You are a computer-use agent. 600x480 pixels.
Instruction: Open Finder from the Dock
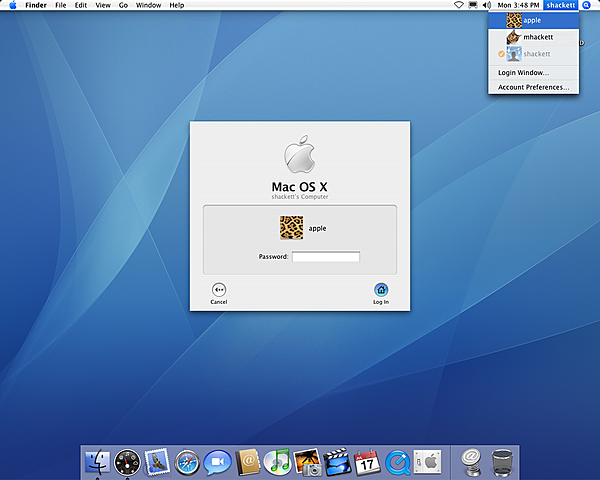[97, 462]
